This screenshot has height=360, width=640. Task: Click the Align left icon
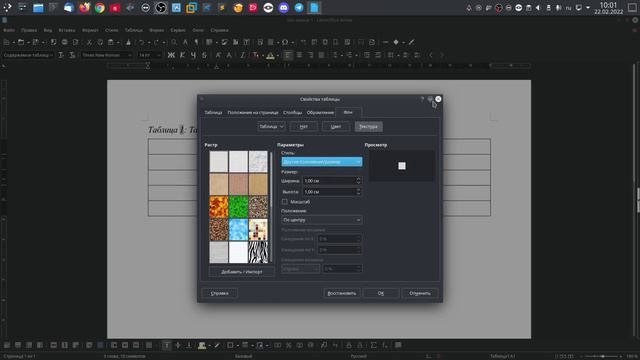coord(288,55)
